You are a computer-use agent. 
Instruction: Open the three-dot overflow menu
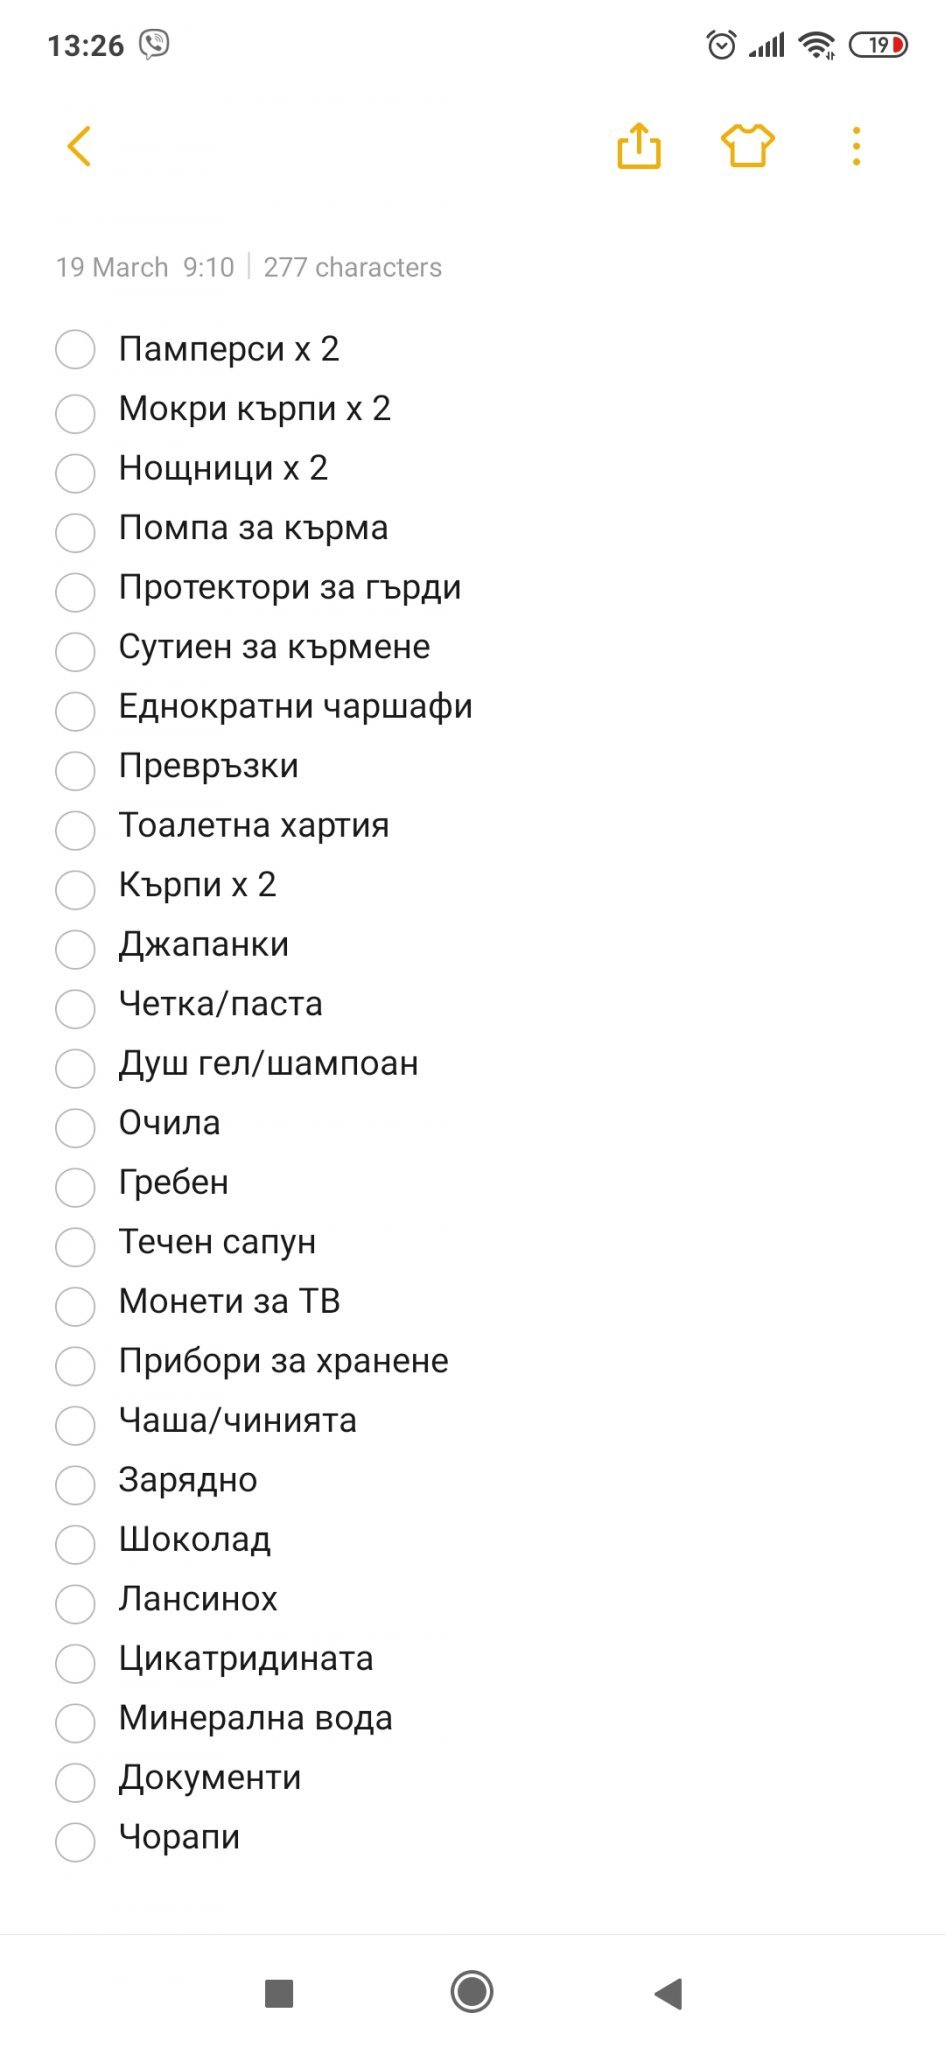tap(856, 146)
